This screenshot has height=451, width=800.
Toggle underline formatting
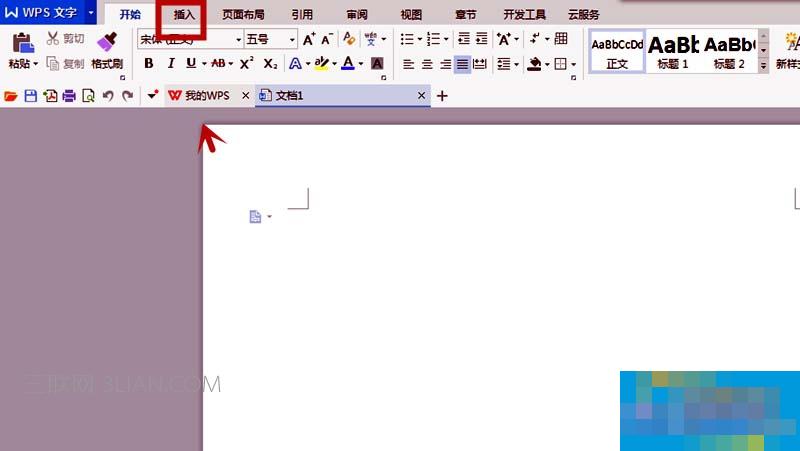click(x=191, y=63)
